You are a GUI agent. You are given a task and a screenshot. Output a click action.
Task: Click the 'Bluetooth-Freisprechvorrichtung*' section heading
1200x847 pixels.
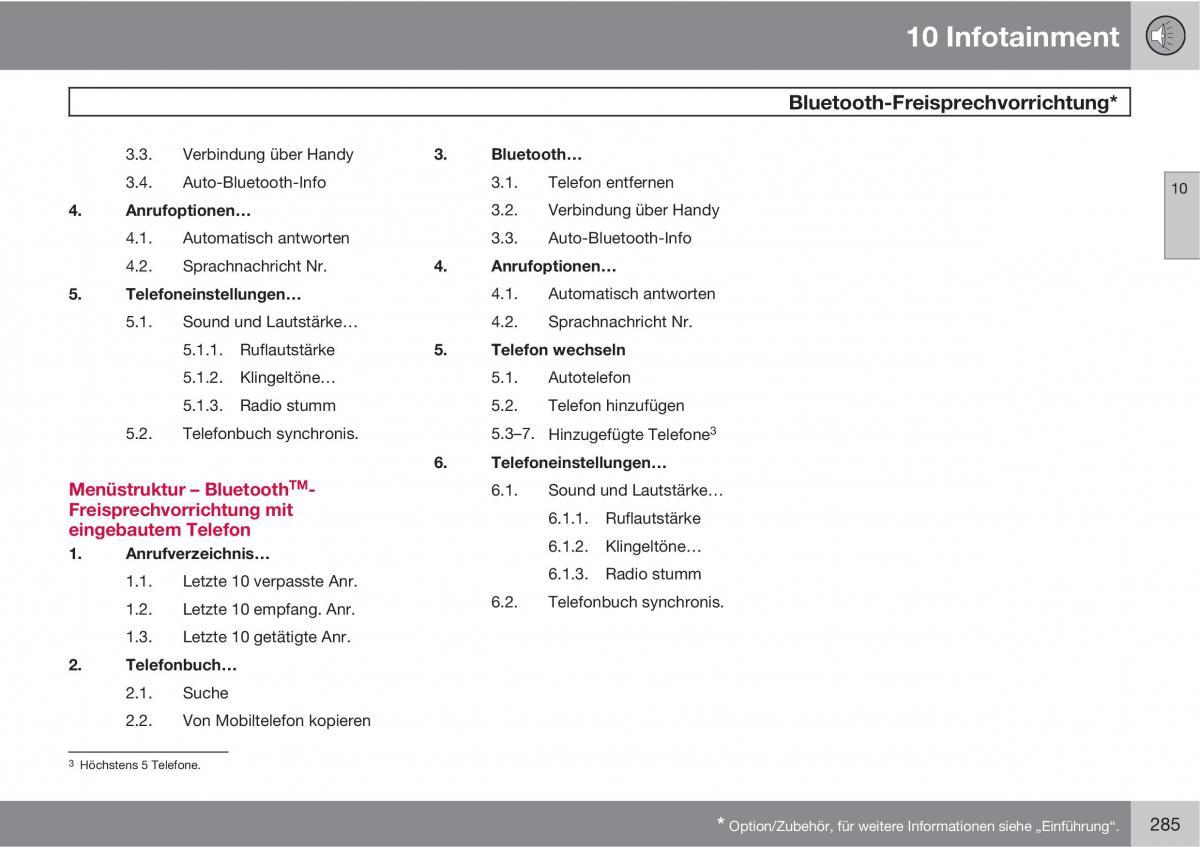pos(952,102)
